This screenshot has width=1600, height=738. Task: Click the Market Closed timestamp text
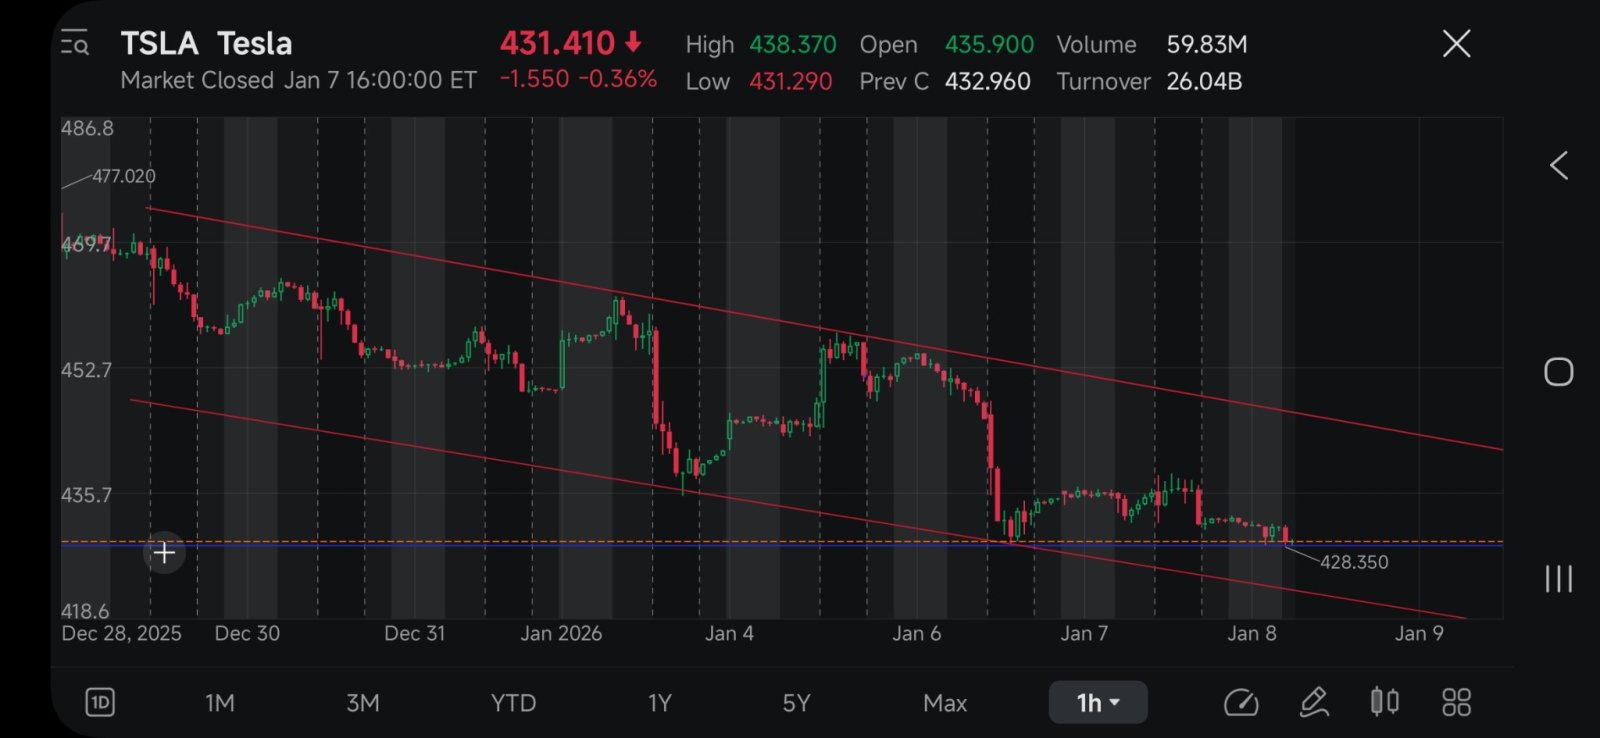(x=298, y=80)
